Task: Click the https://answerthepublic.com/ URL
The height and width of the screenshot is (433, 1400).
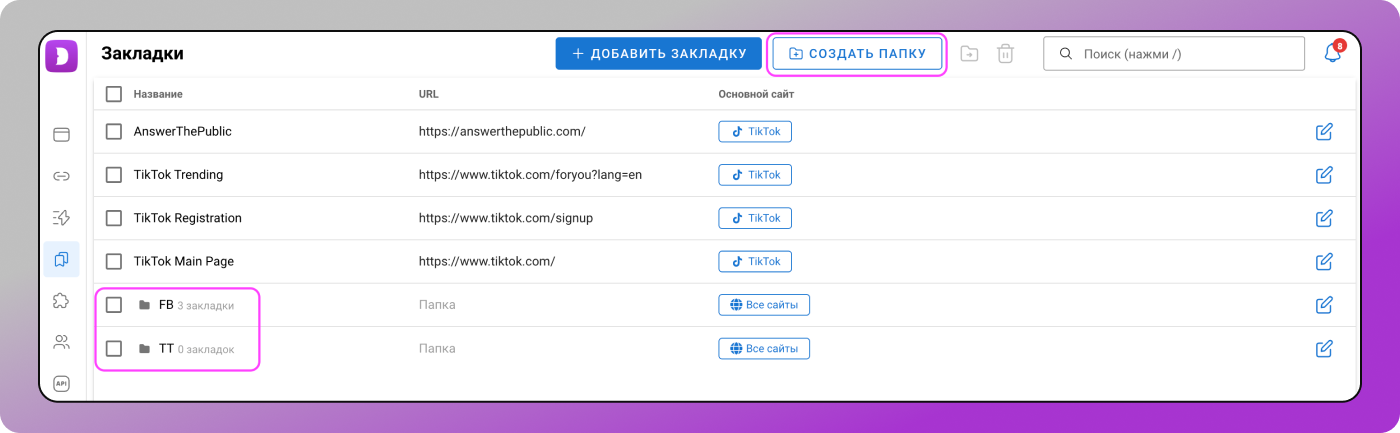Action: click(502, 131)
